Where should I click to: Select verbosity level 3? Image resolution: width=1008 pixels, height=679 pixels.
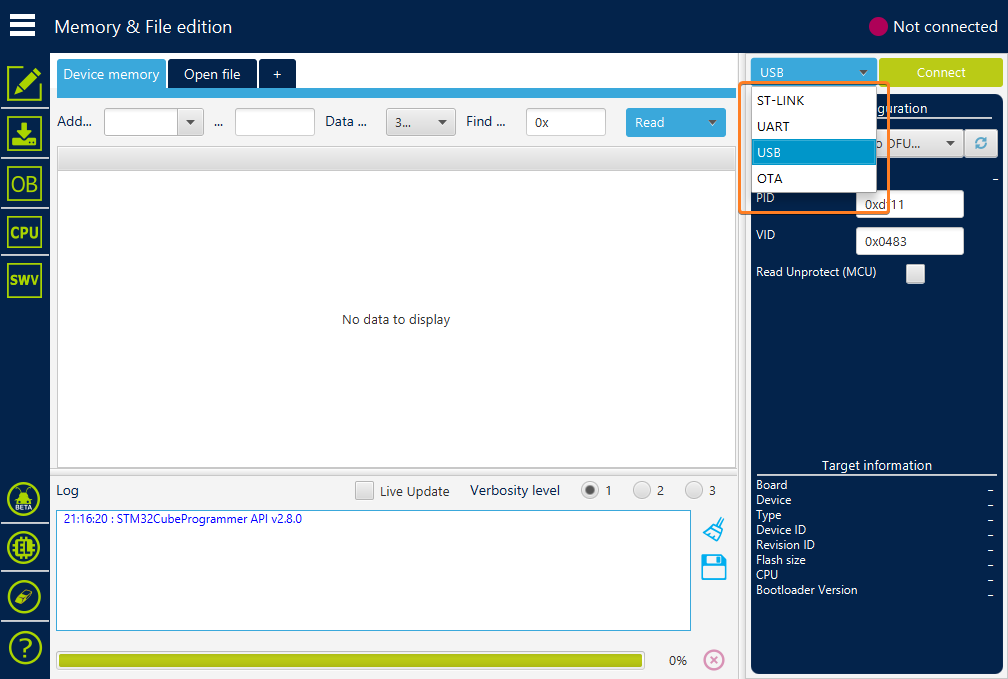694,491
